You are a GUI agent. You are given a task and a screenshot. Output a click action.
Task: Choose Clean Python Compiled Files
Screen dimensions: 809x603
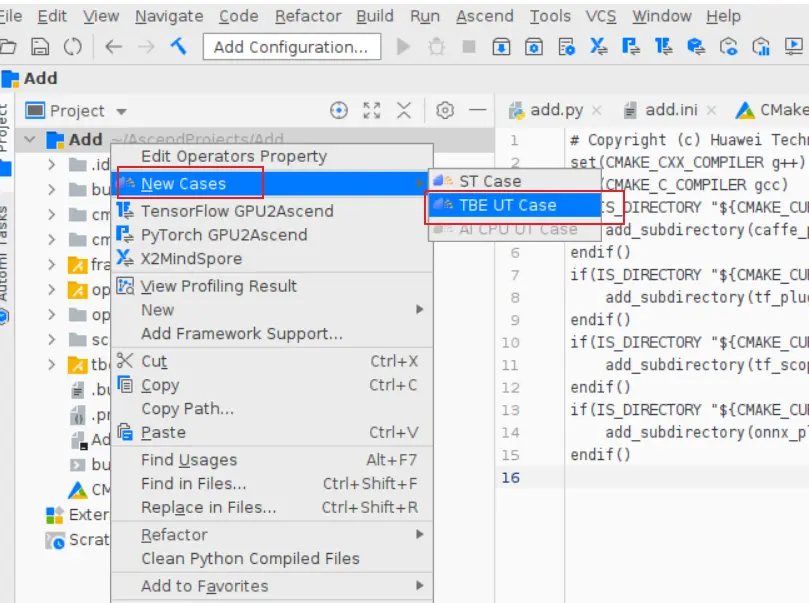click(272, 559)
